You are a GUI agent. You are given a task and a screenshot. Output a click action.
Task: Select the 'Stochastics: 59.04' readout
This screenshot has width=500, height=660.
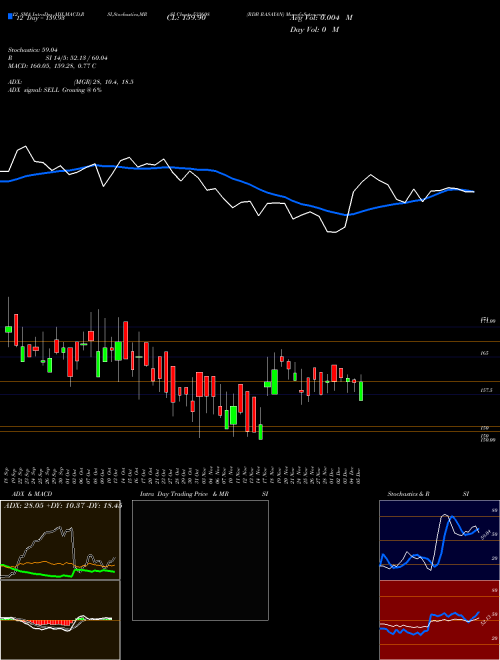point(32,50)
